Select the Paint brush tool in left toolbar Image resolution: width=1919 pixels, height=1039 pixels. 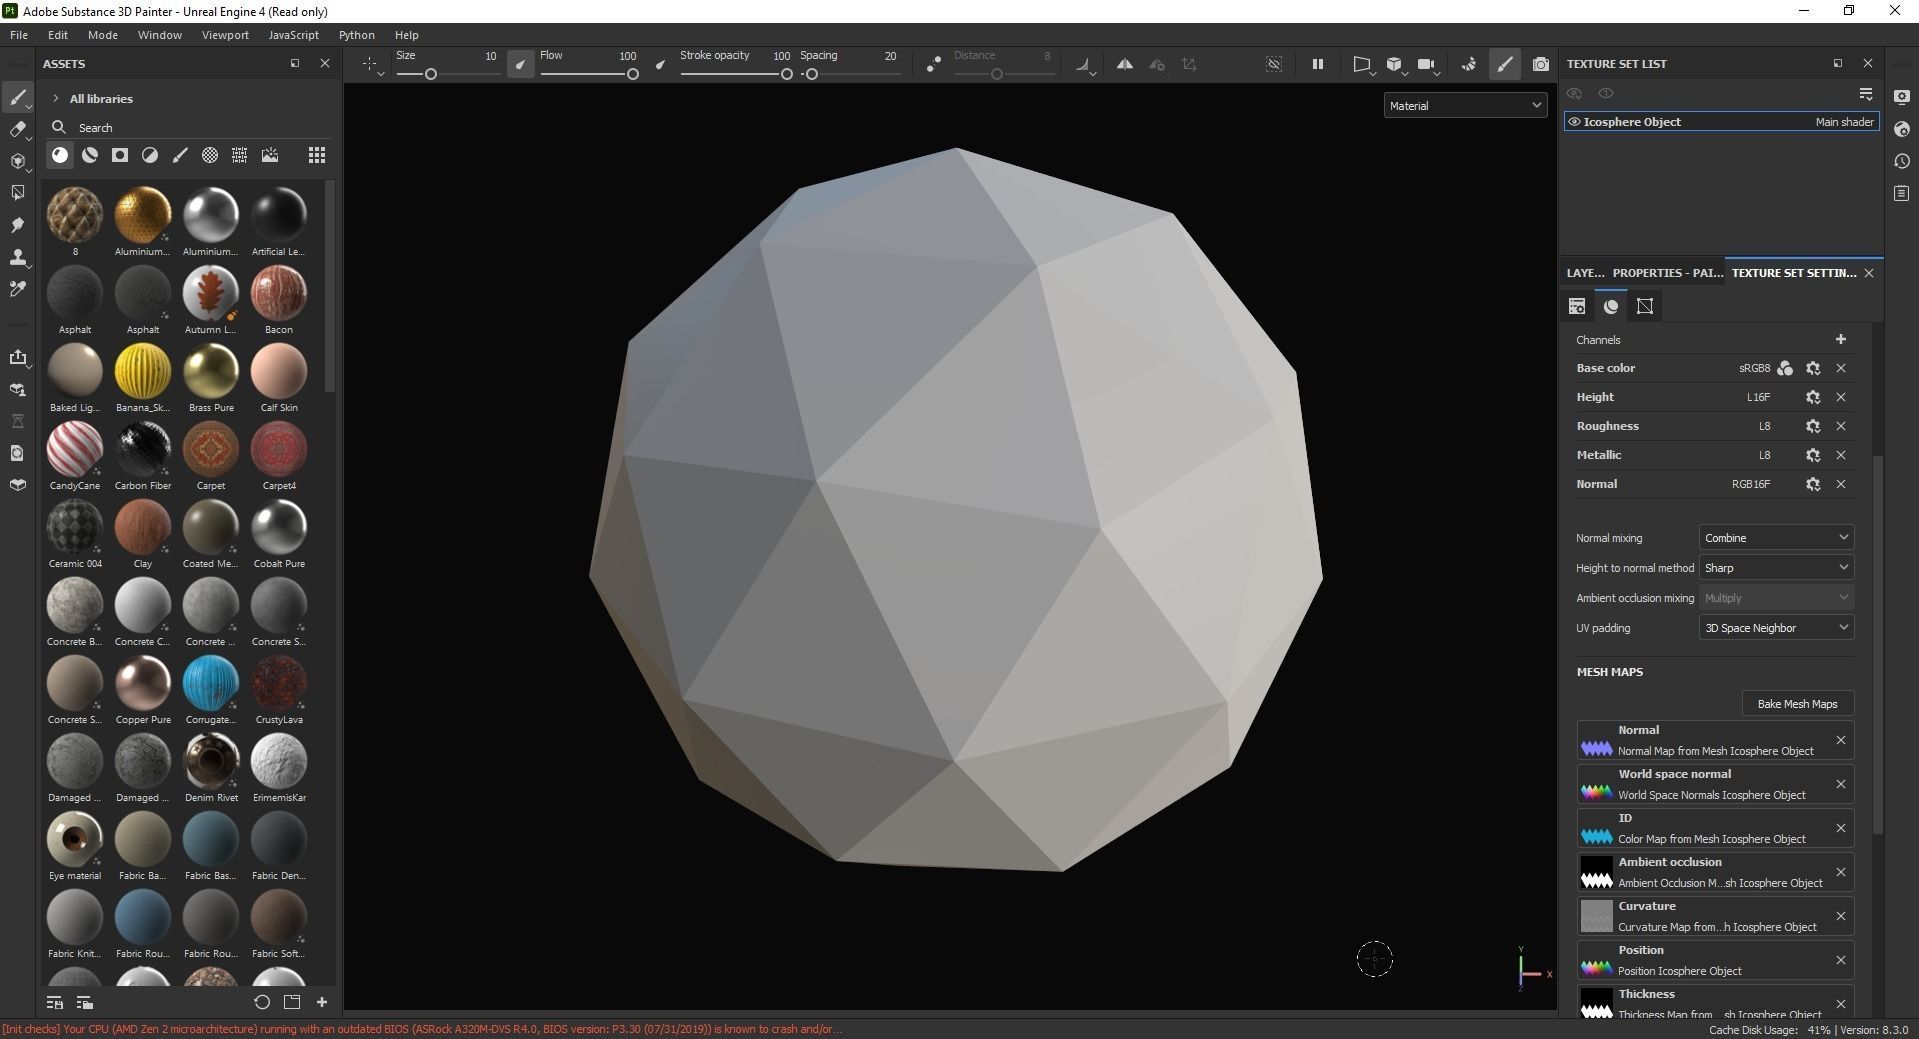point(17,98)
